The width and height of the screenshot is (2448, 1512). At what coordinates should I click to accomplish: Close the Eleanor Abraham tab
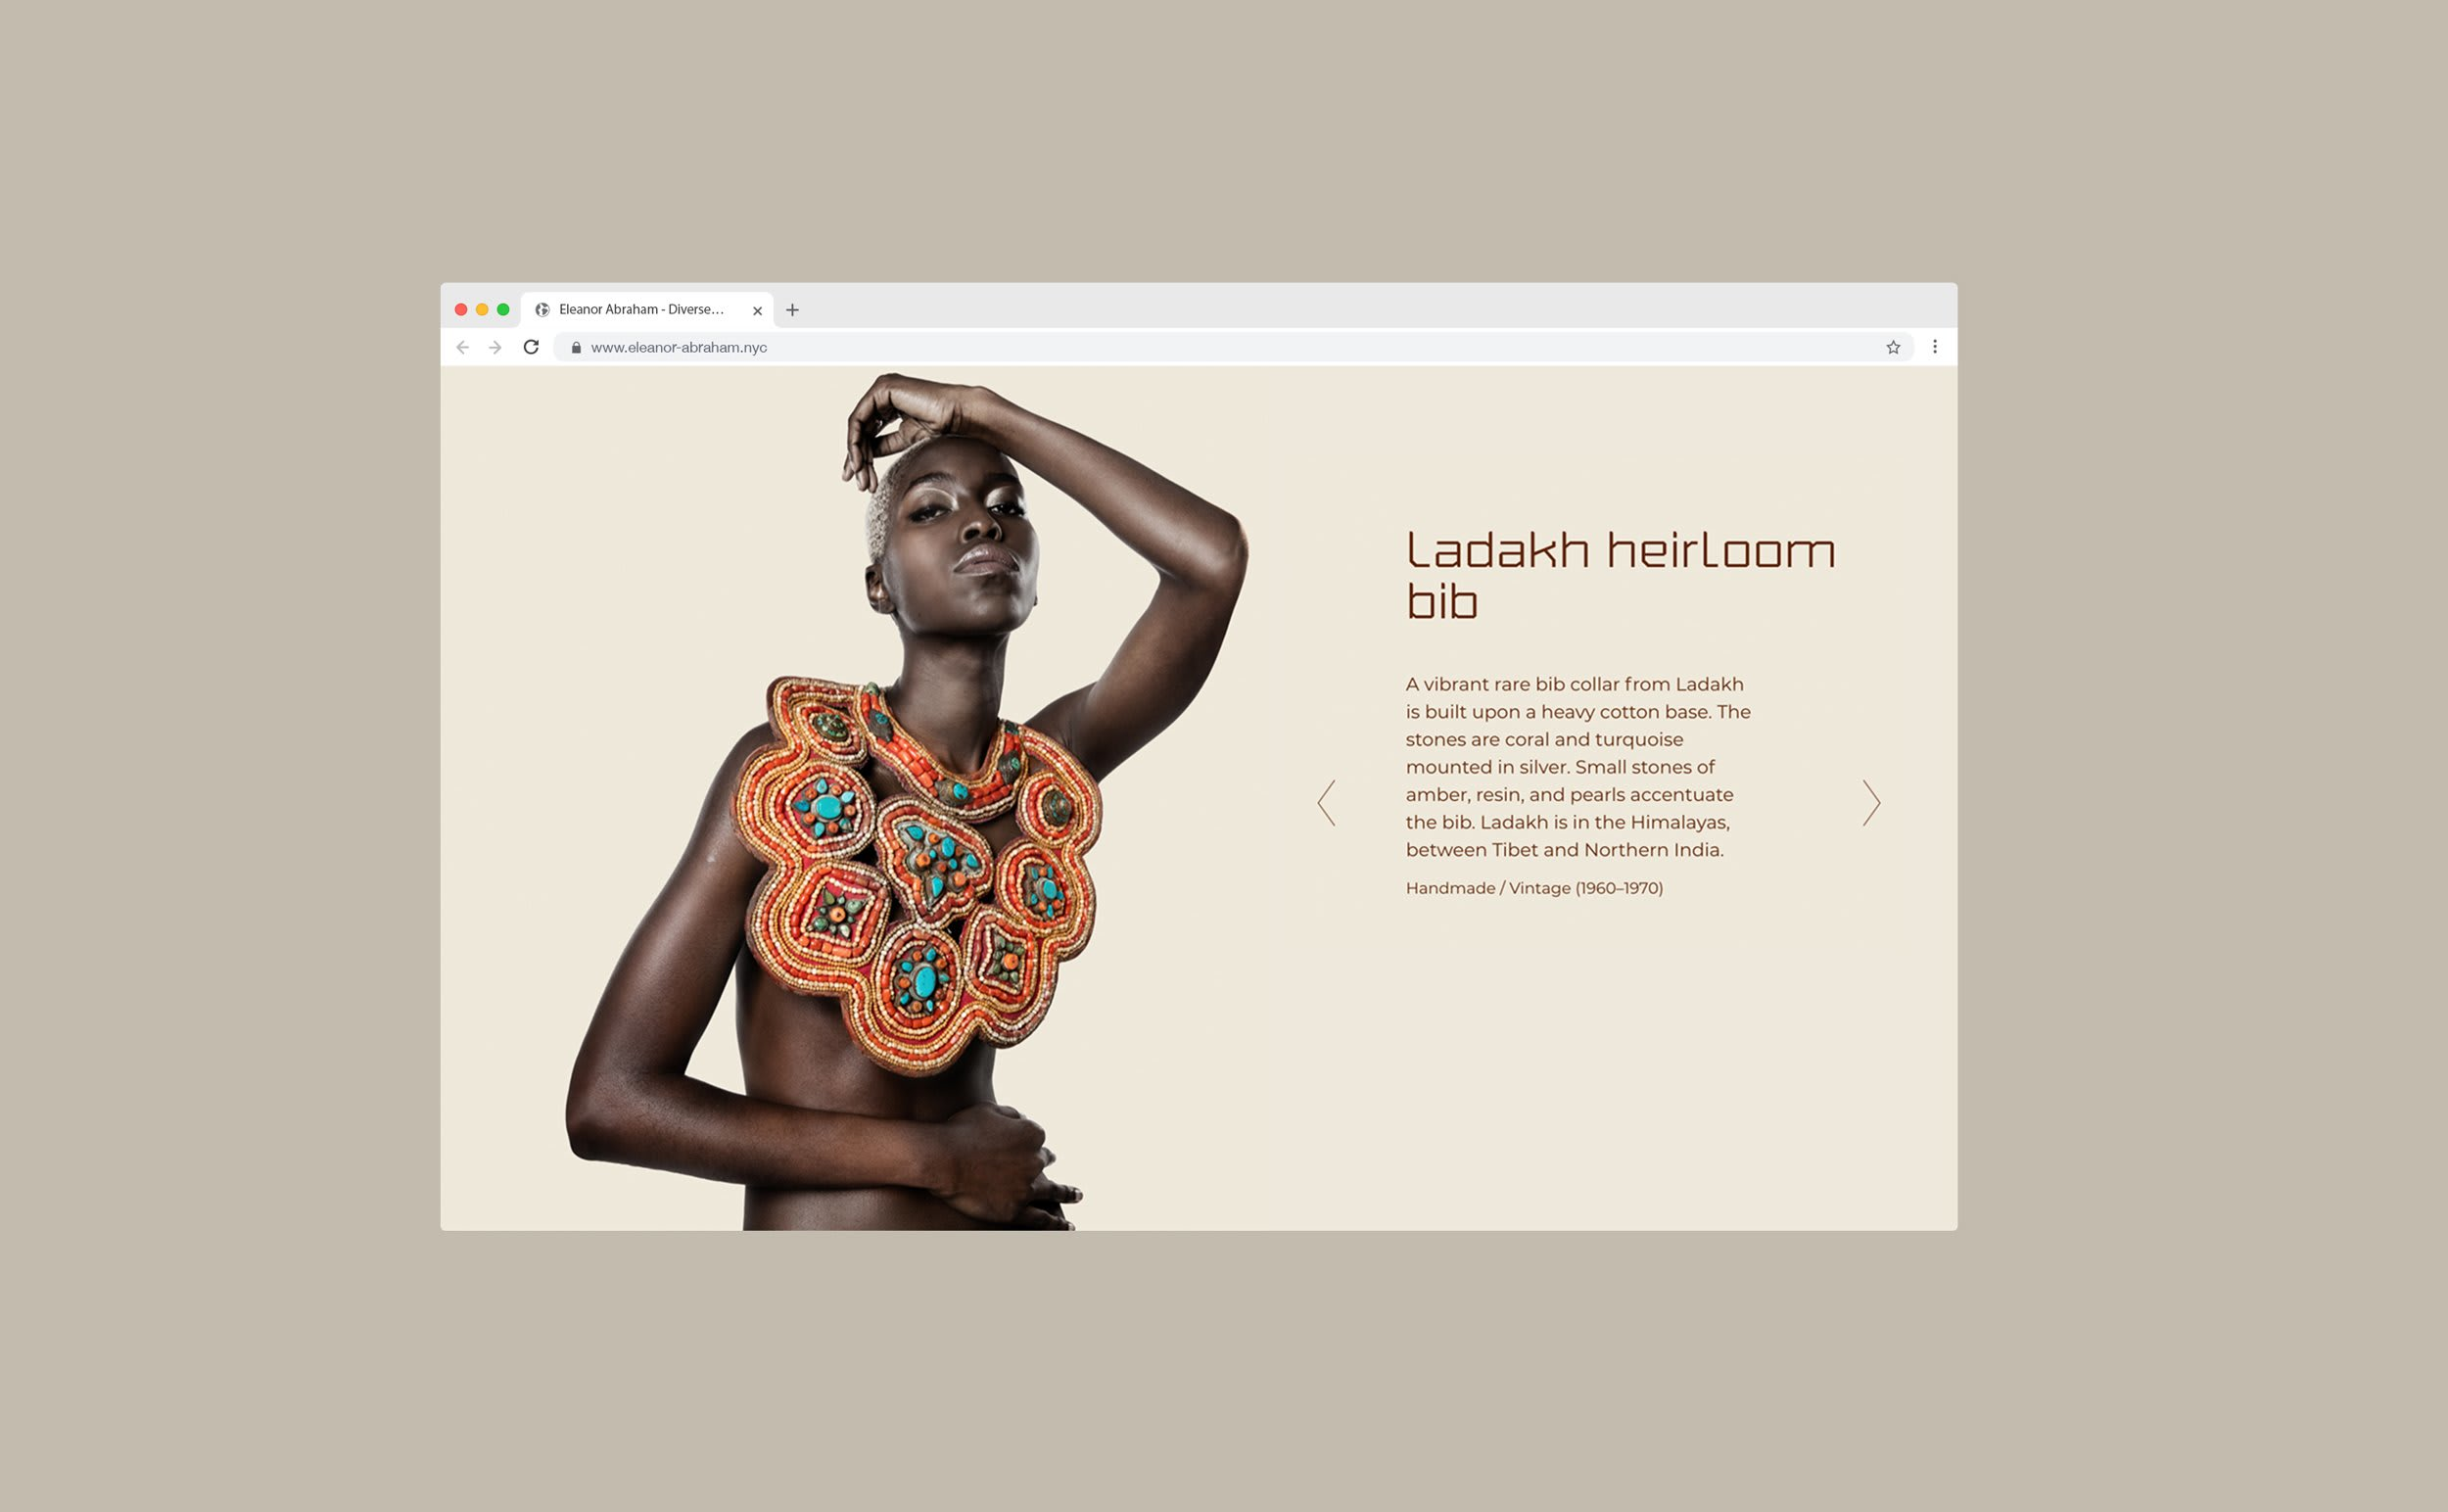pyautogui.click(x=757, y=310)
